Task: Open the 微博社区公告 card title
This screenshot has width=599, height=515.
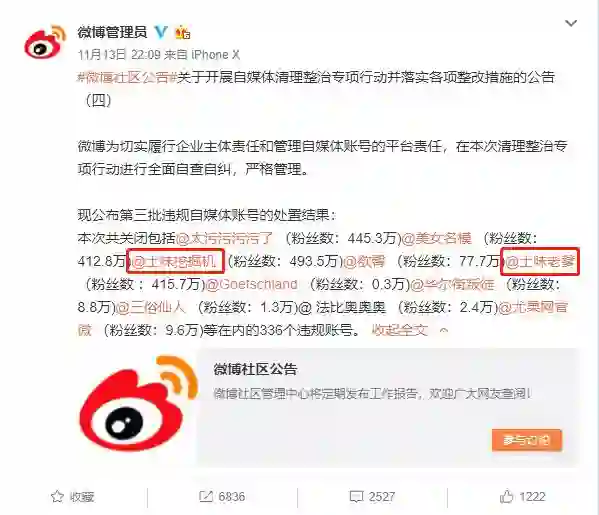Action: 255,369
